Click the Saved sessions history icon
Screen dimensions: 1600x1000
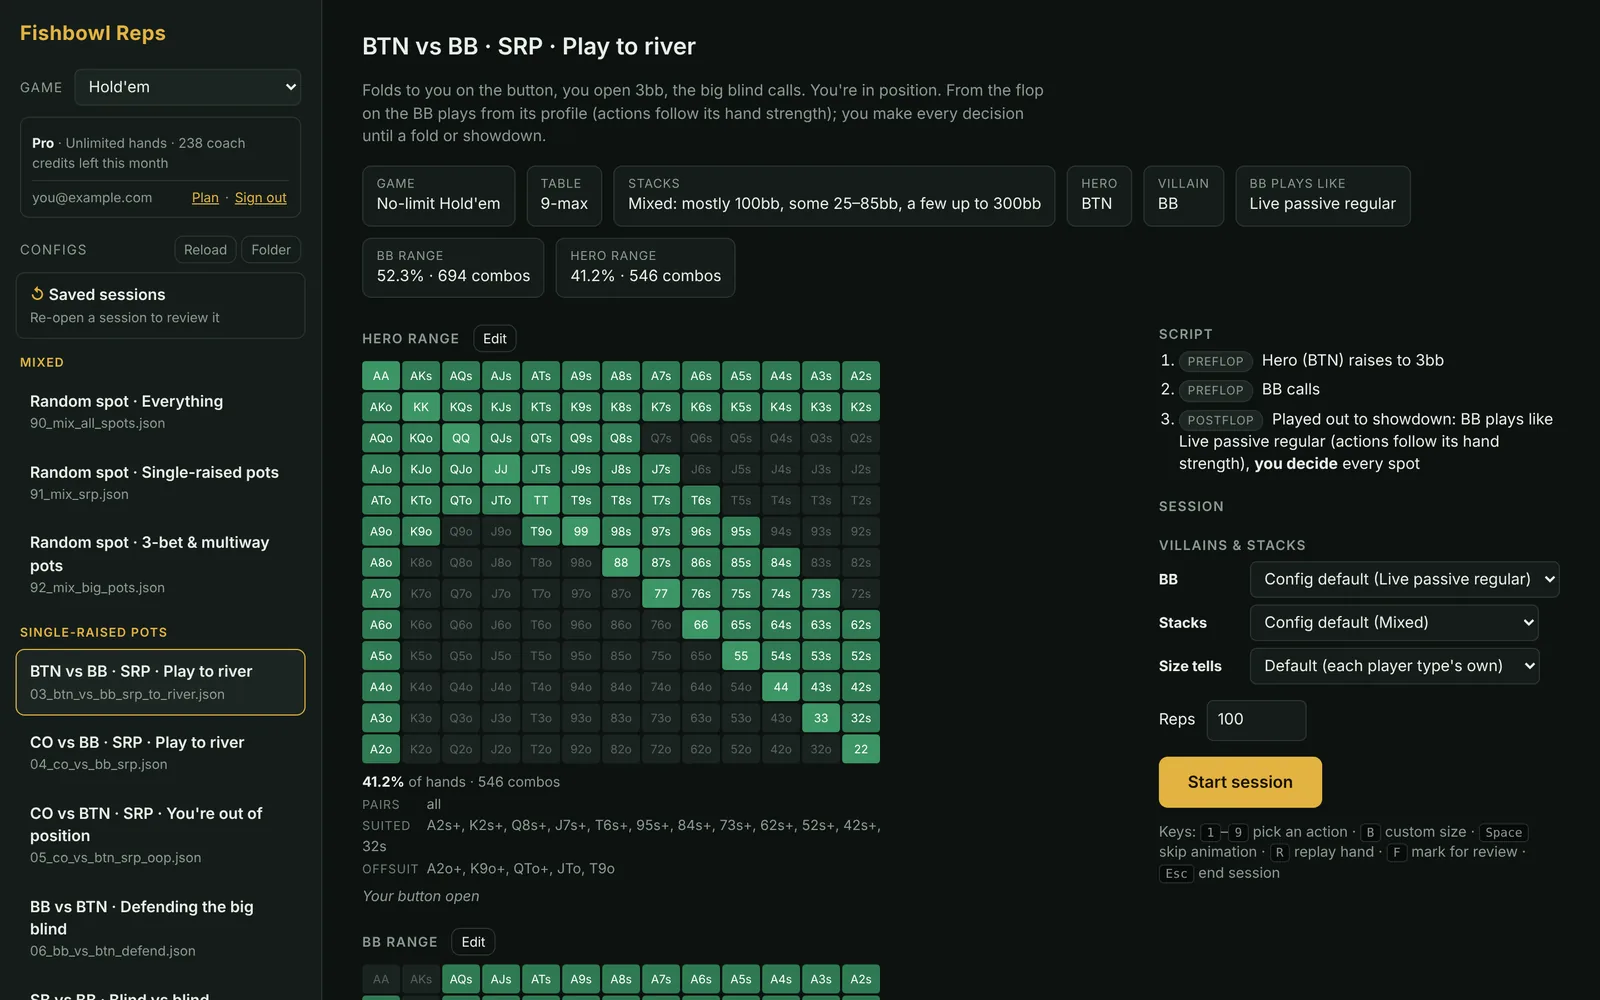coord(37,294)
